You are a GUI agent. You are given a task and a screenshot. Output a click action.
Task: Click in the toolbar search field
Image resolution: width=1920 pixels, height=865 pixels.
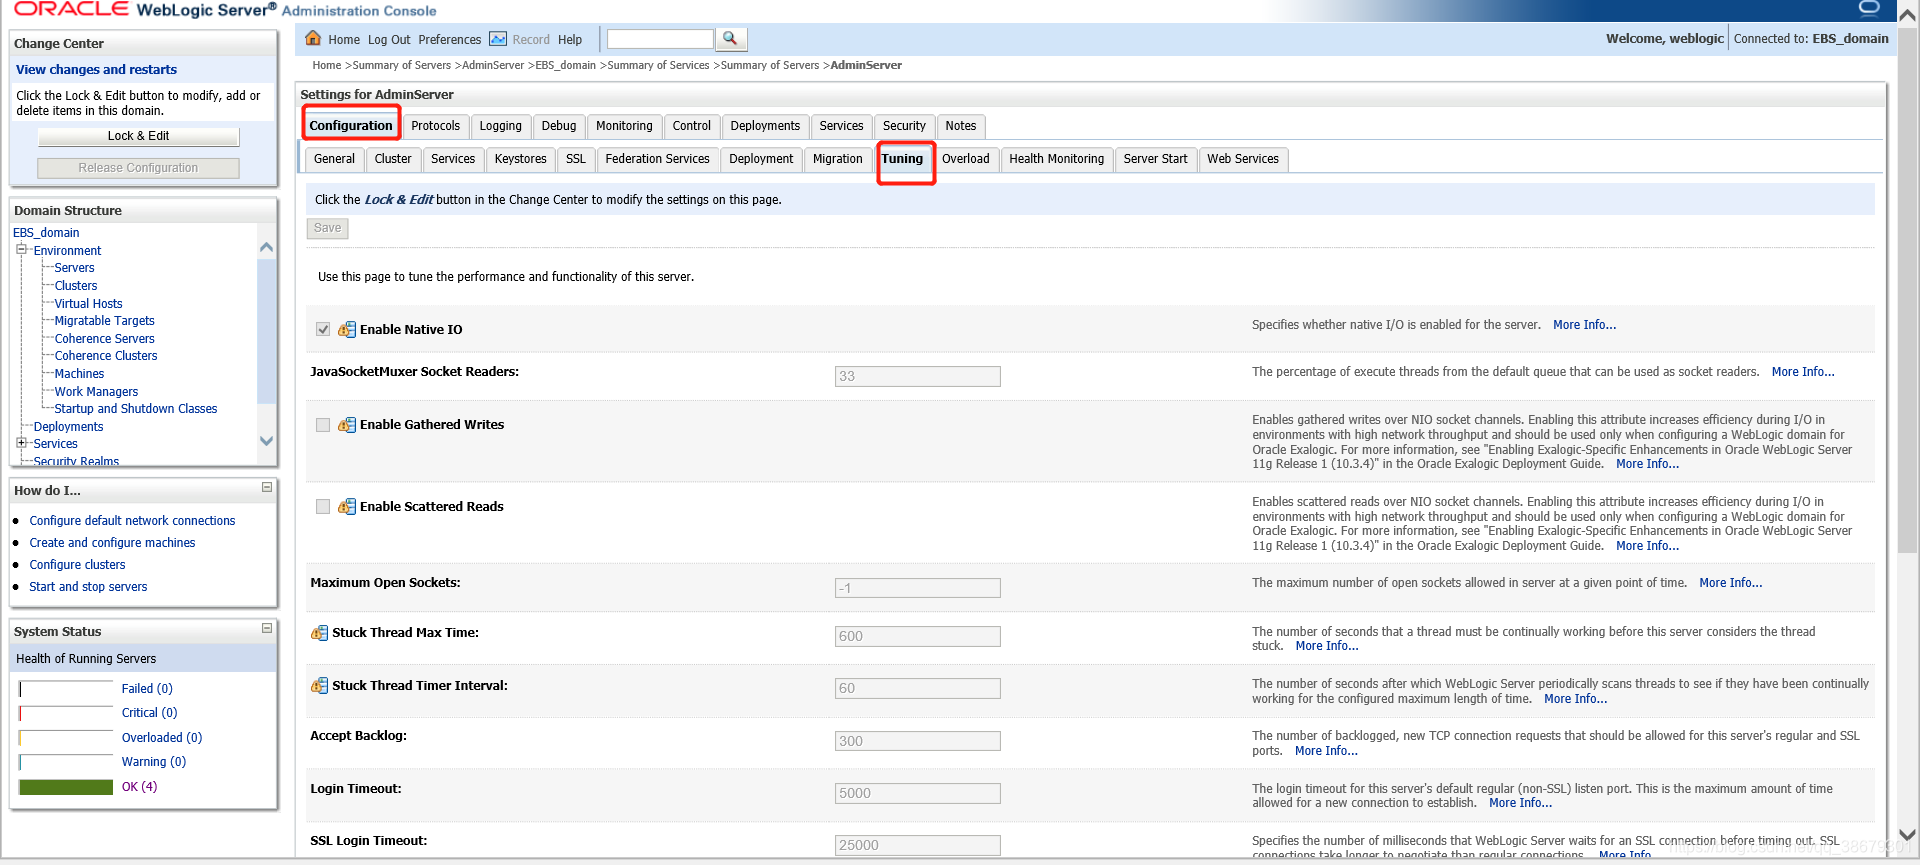[x=660, y=39]
